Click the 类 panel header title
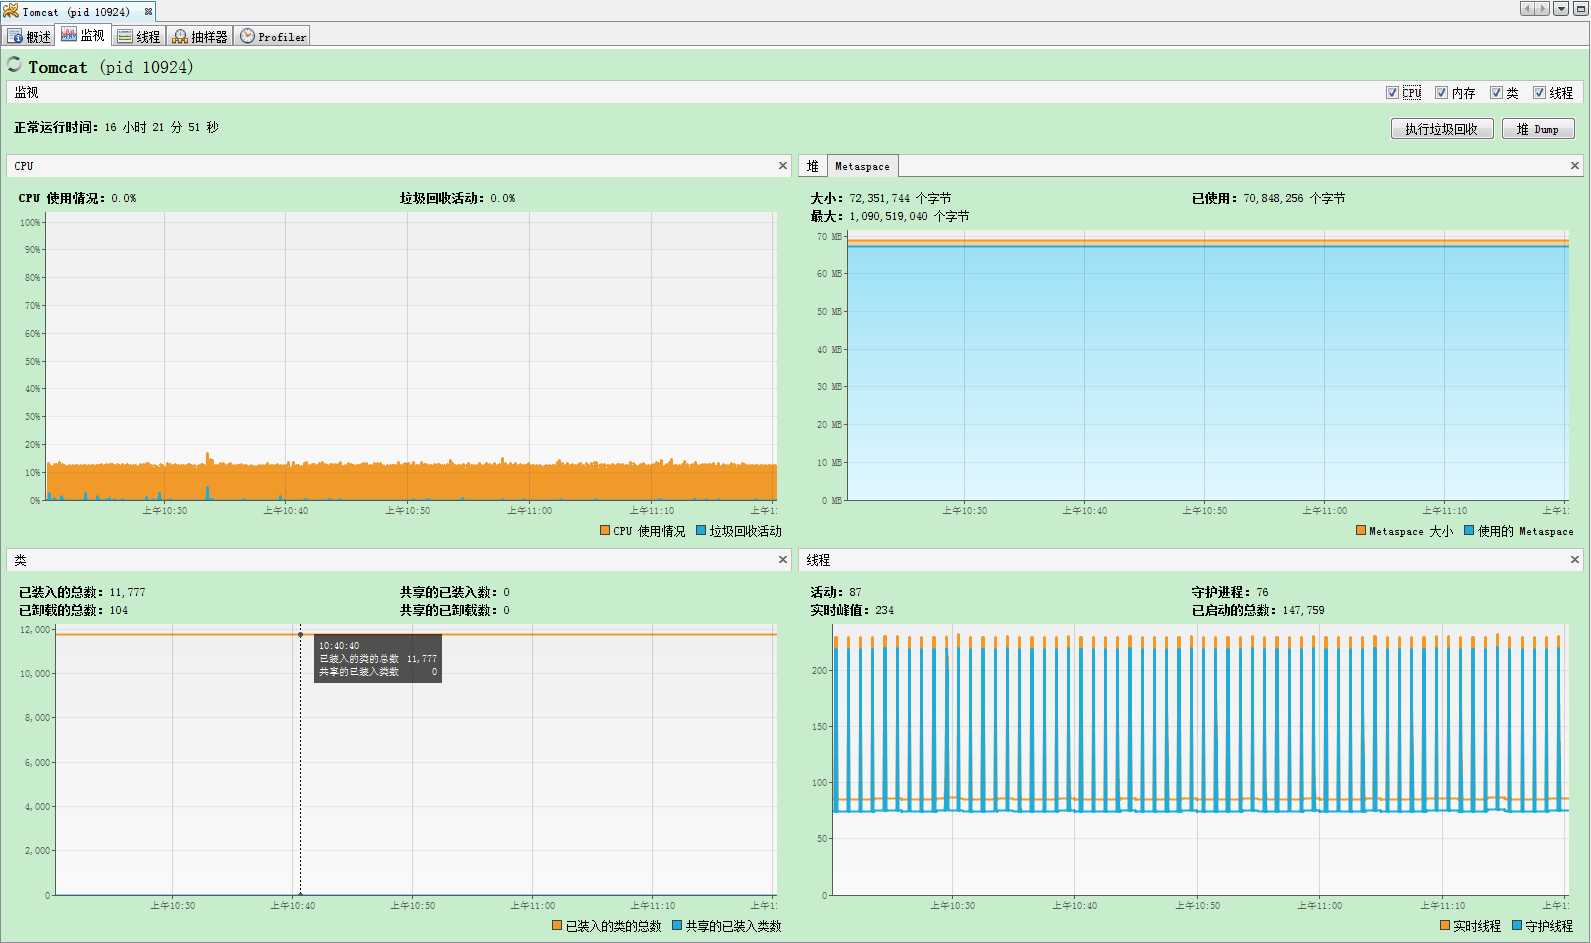This screenshot has height=943, width=1591. point(20,560)
